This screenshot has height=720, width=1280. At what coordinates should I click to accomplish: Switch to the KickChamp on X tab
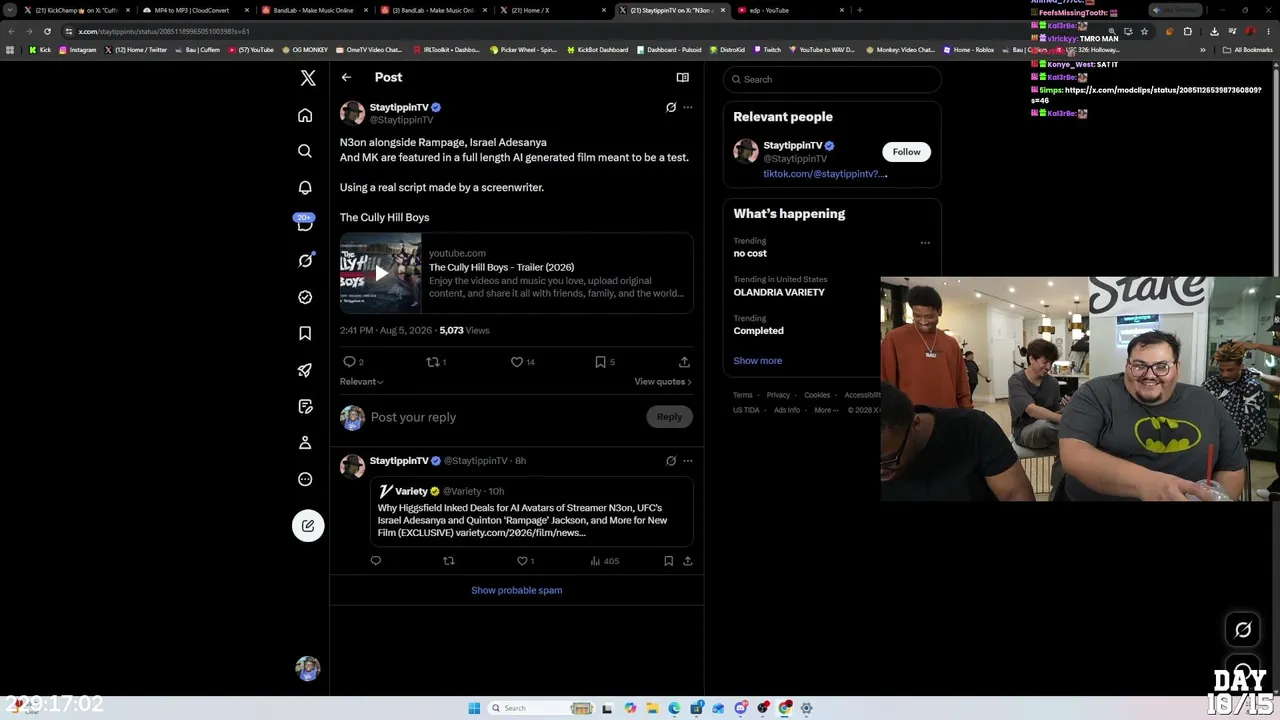tap(76, 10)
